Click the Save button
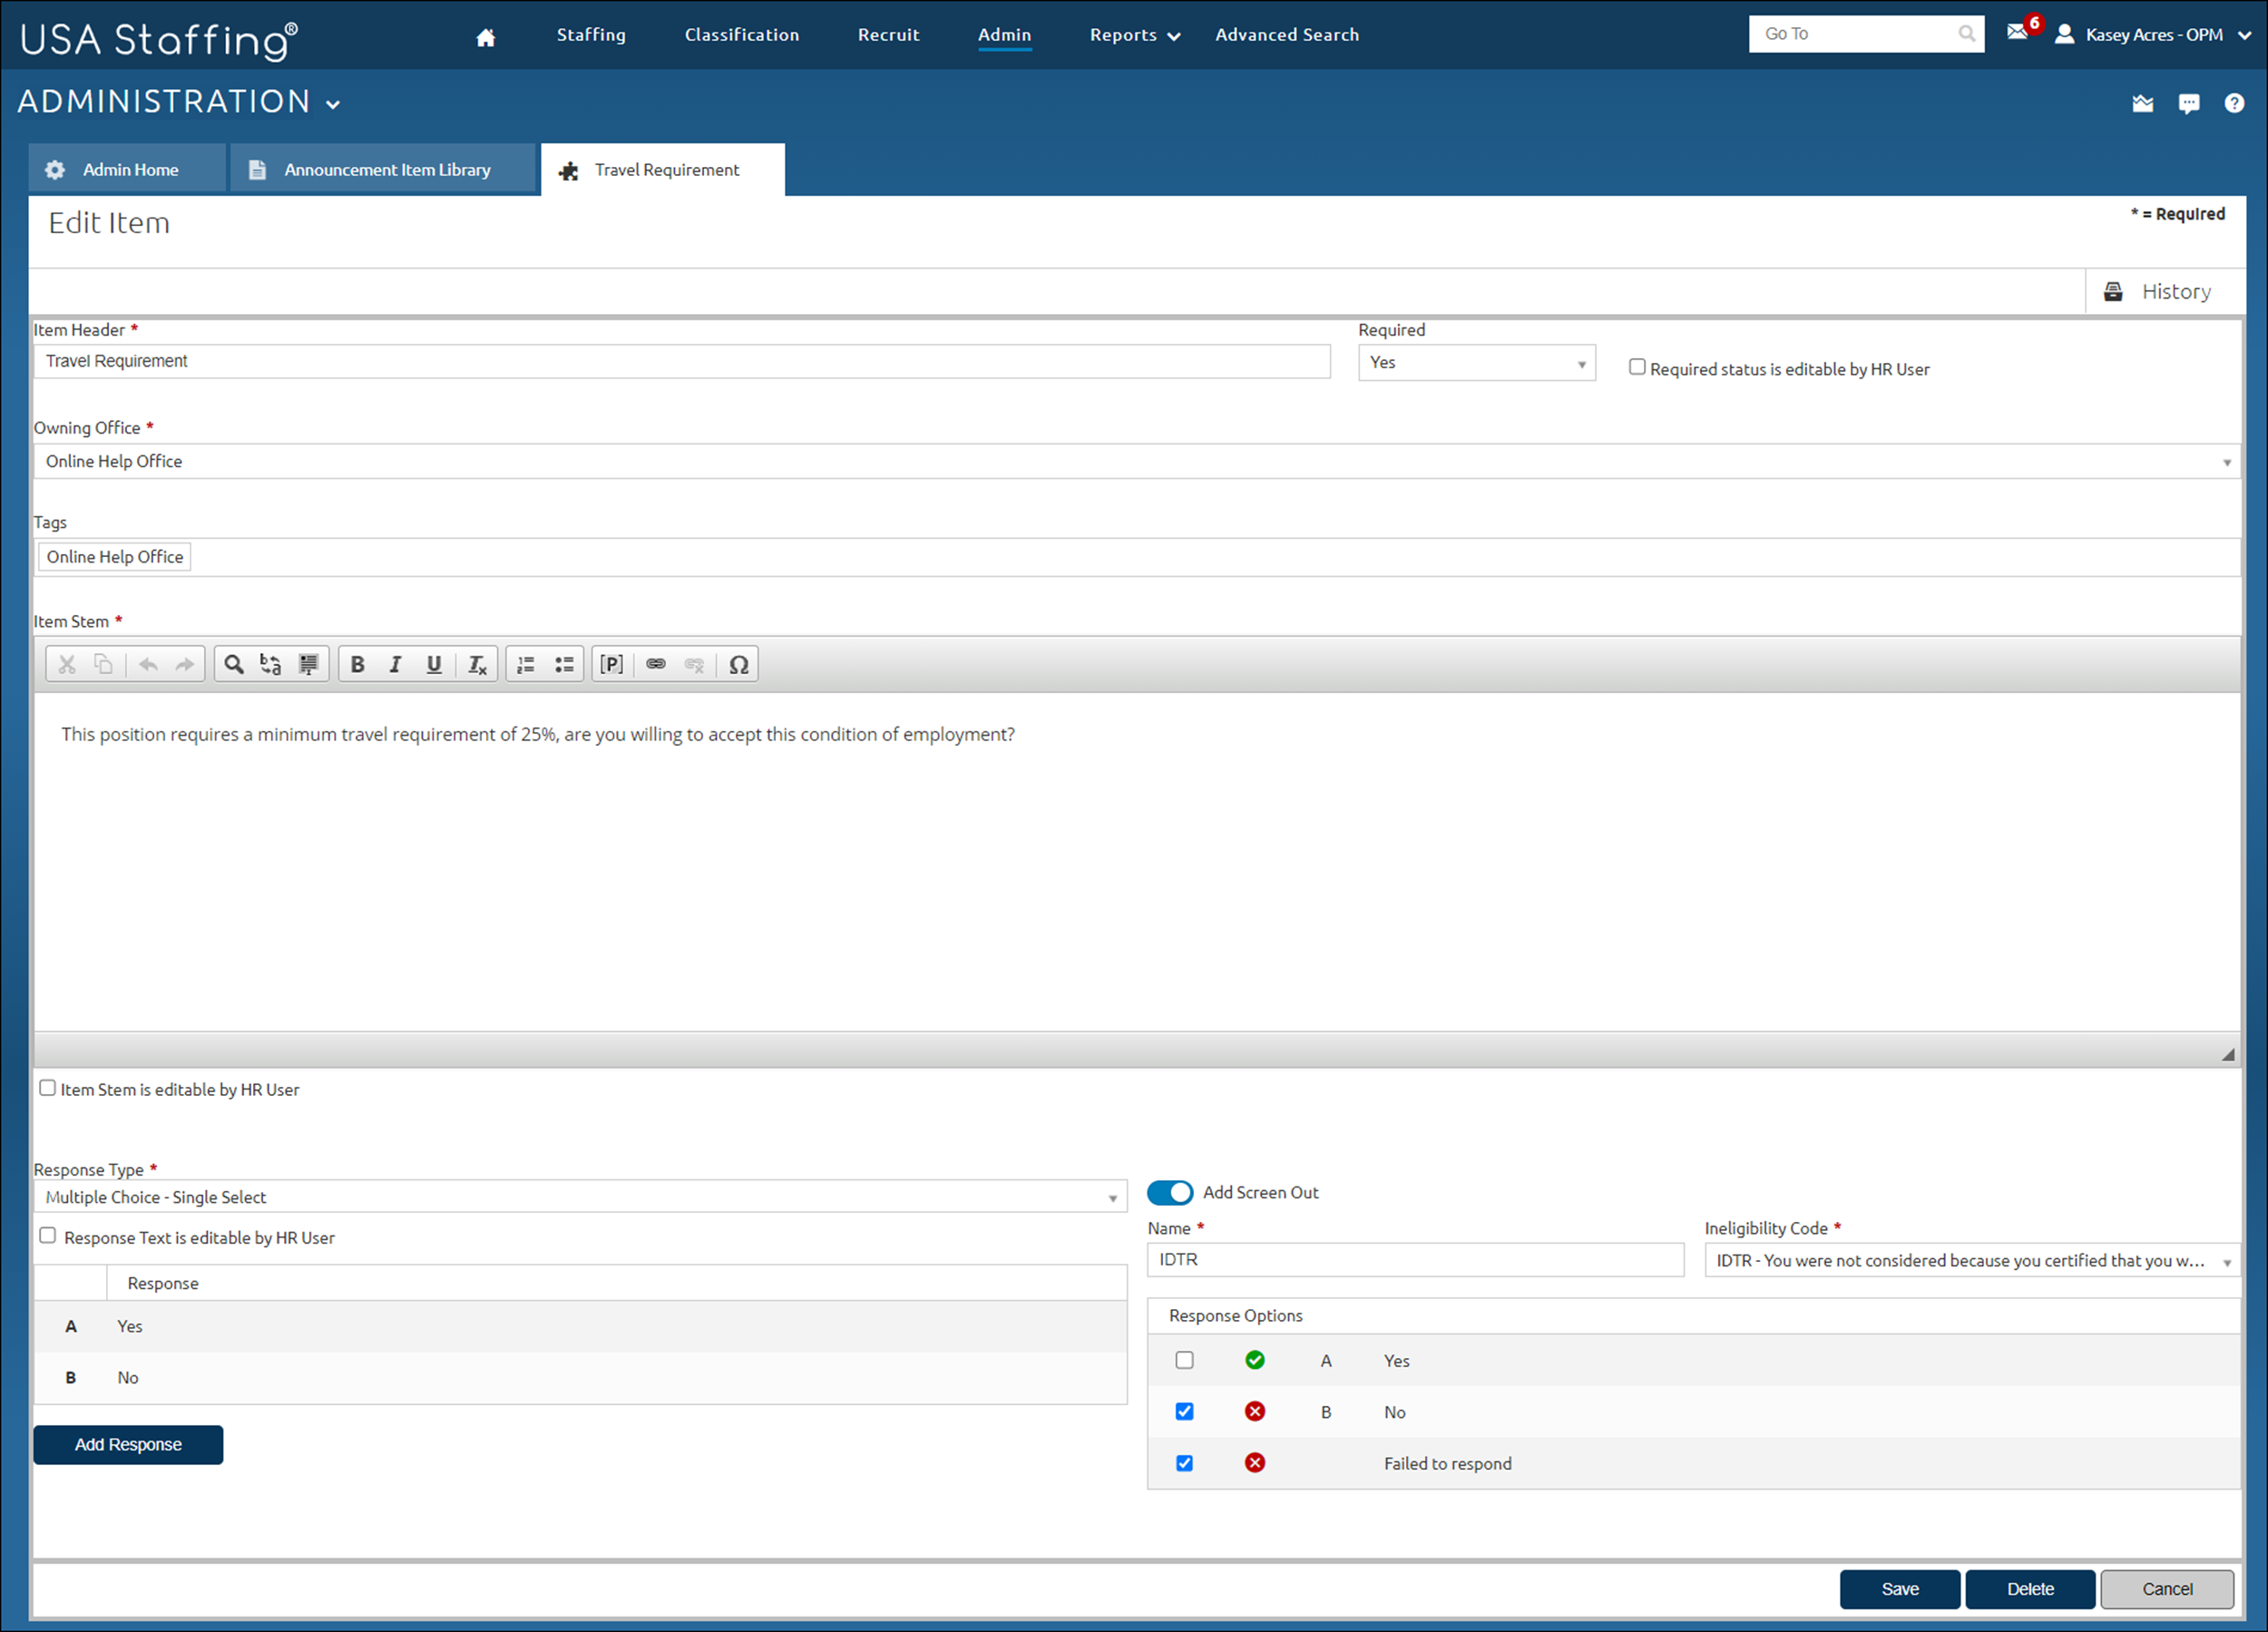Viewport: 2268px width, 1632px height. click(1900, 1589)
